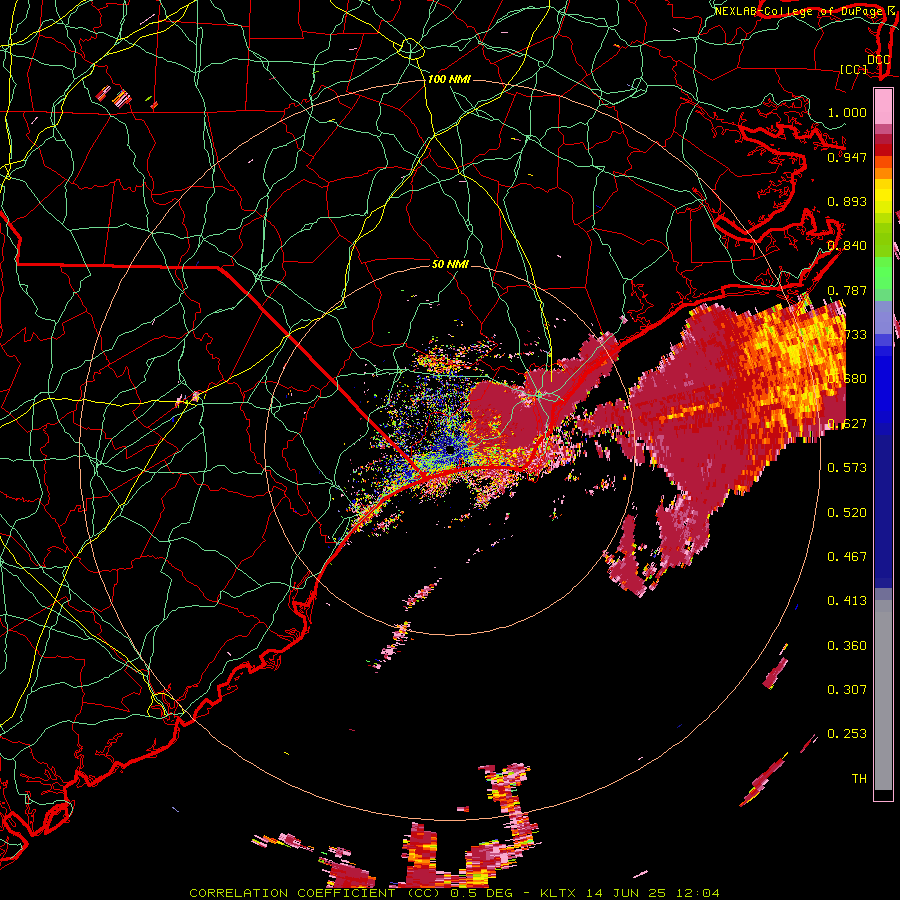Click the 0.467 scale value

(847, 557)
